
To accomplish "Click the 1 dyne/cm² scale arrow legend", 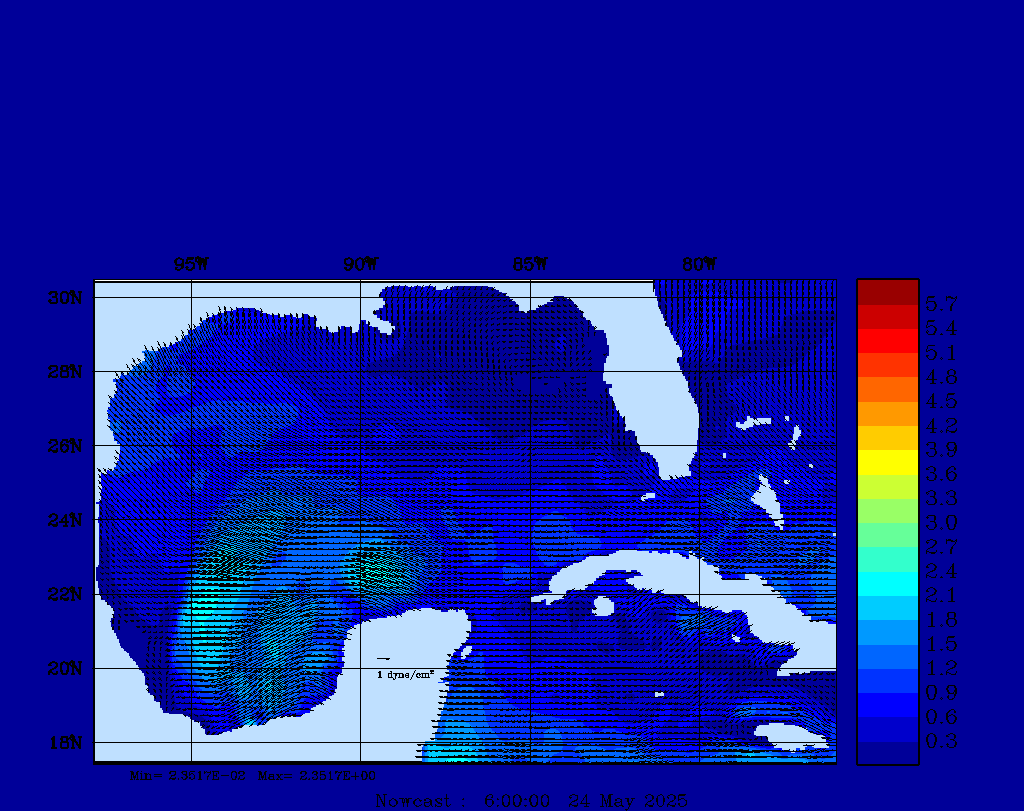I will click(402, 667).
